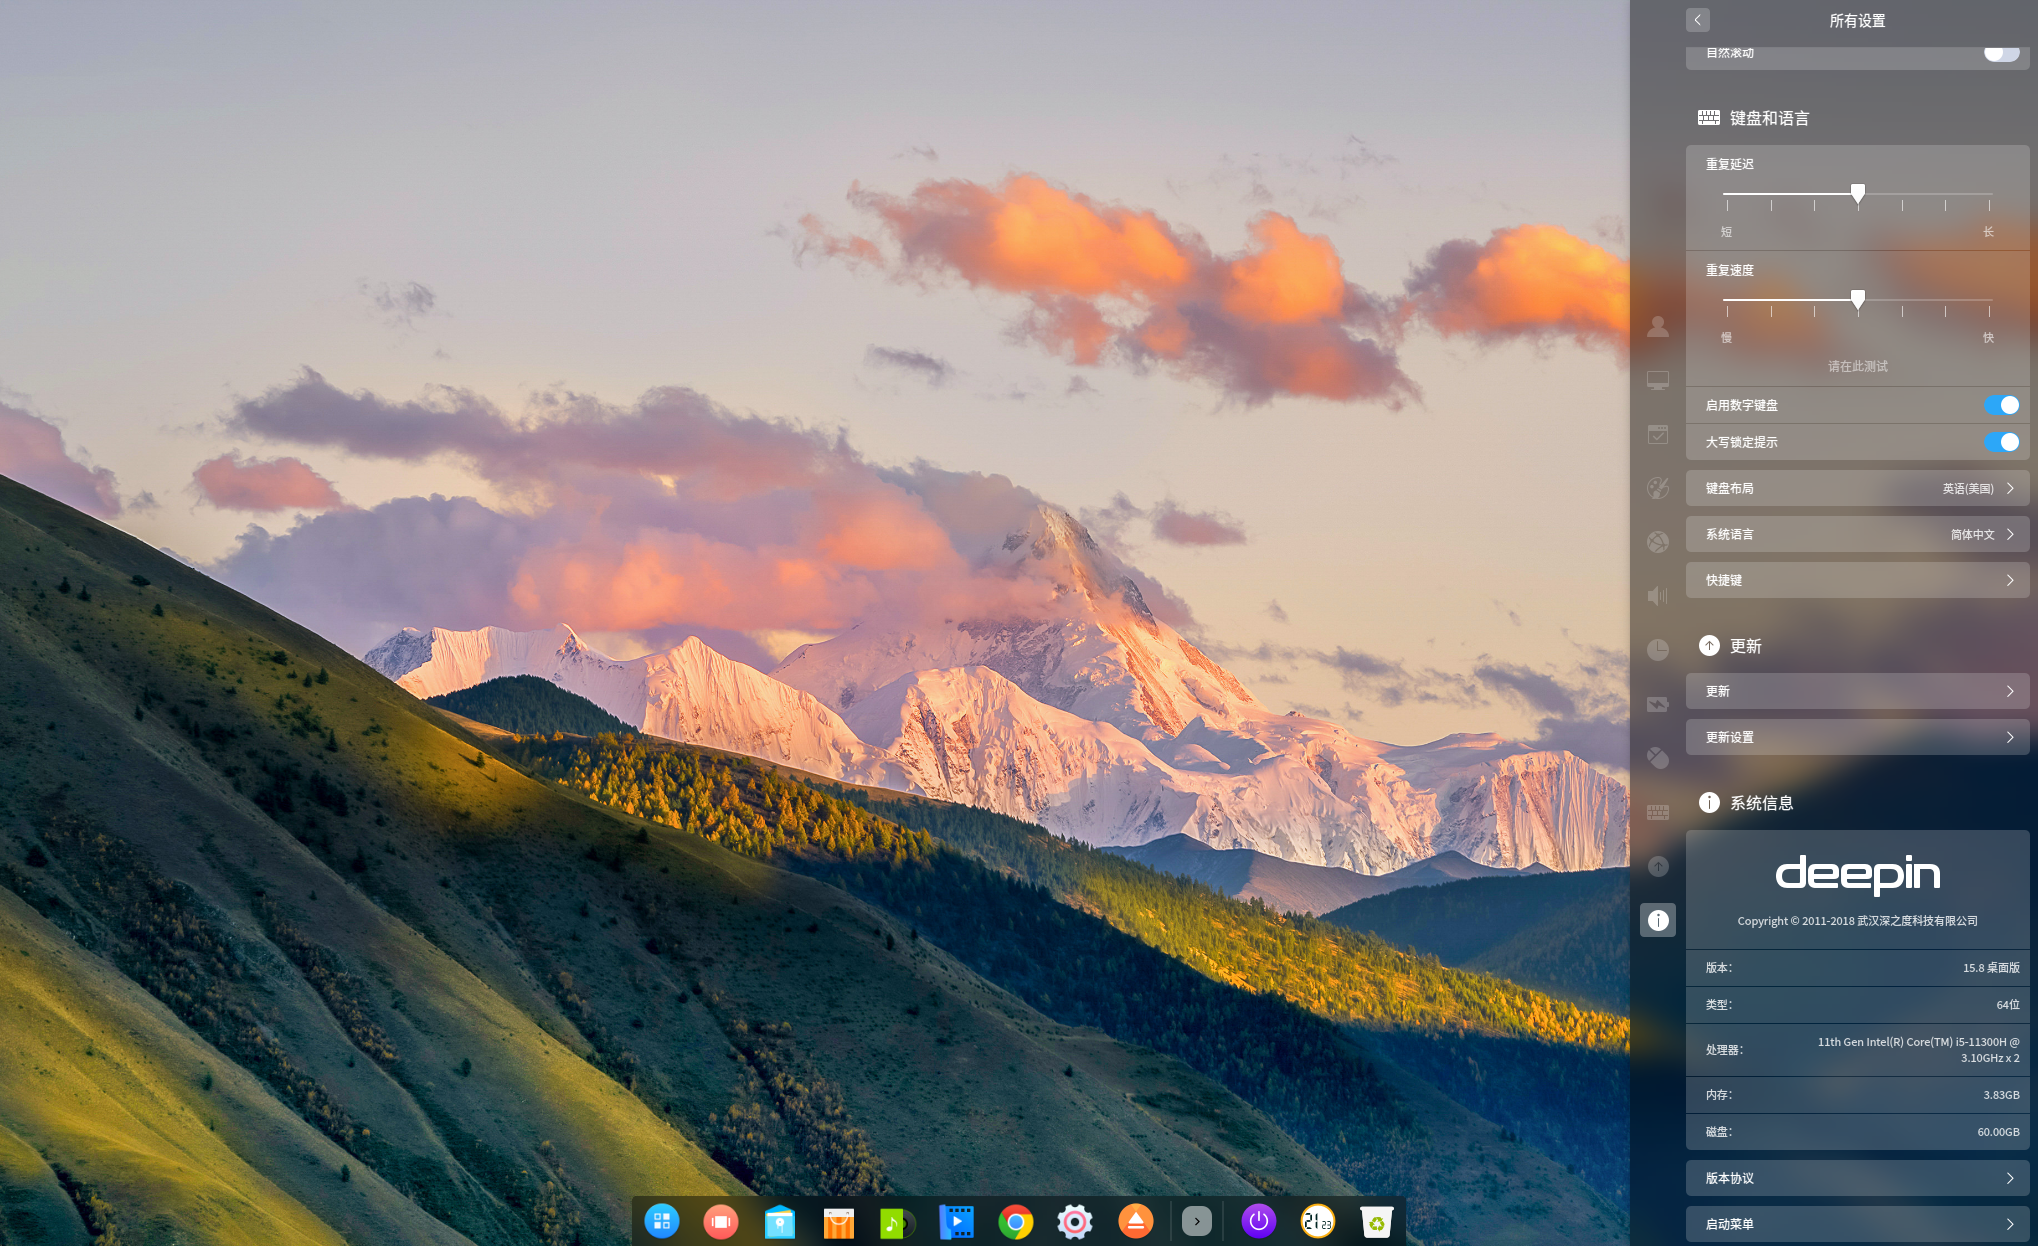The height and width of the screenshot is (1246, 2038).
Task: Open the 版本协议 license agreement entry
Action: 1857,1178
